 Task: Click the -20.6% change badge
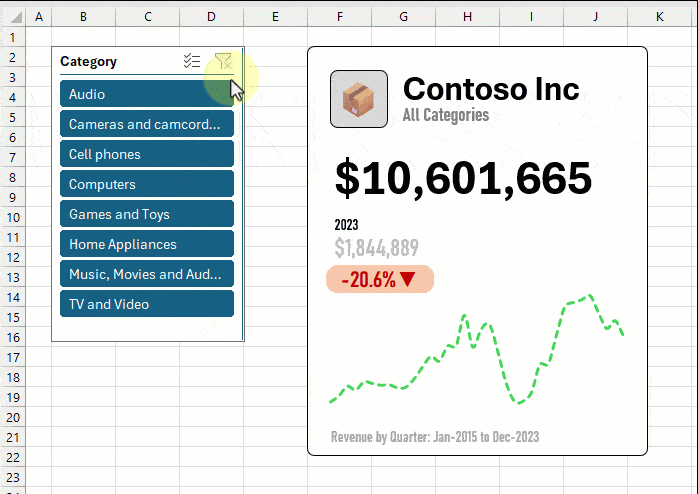380,279
